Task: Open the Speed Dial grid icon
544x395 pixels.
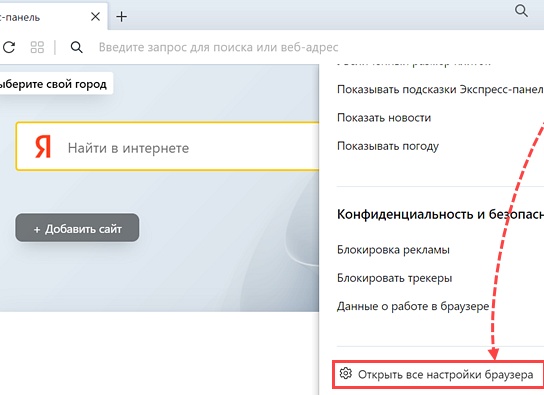Action: click(x=37, y=47)
